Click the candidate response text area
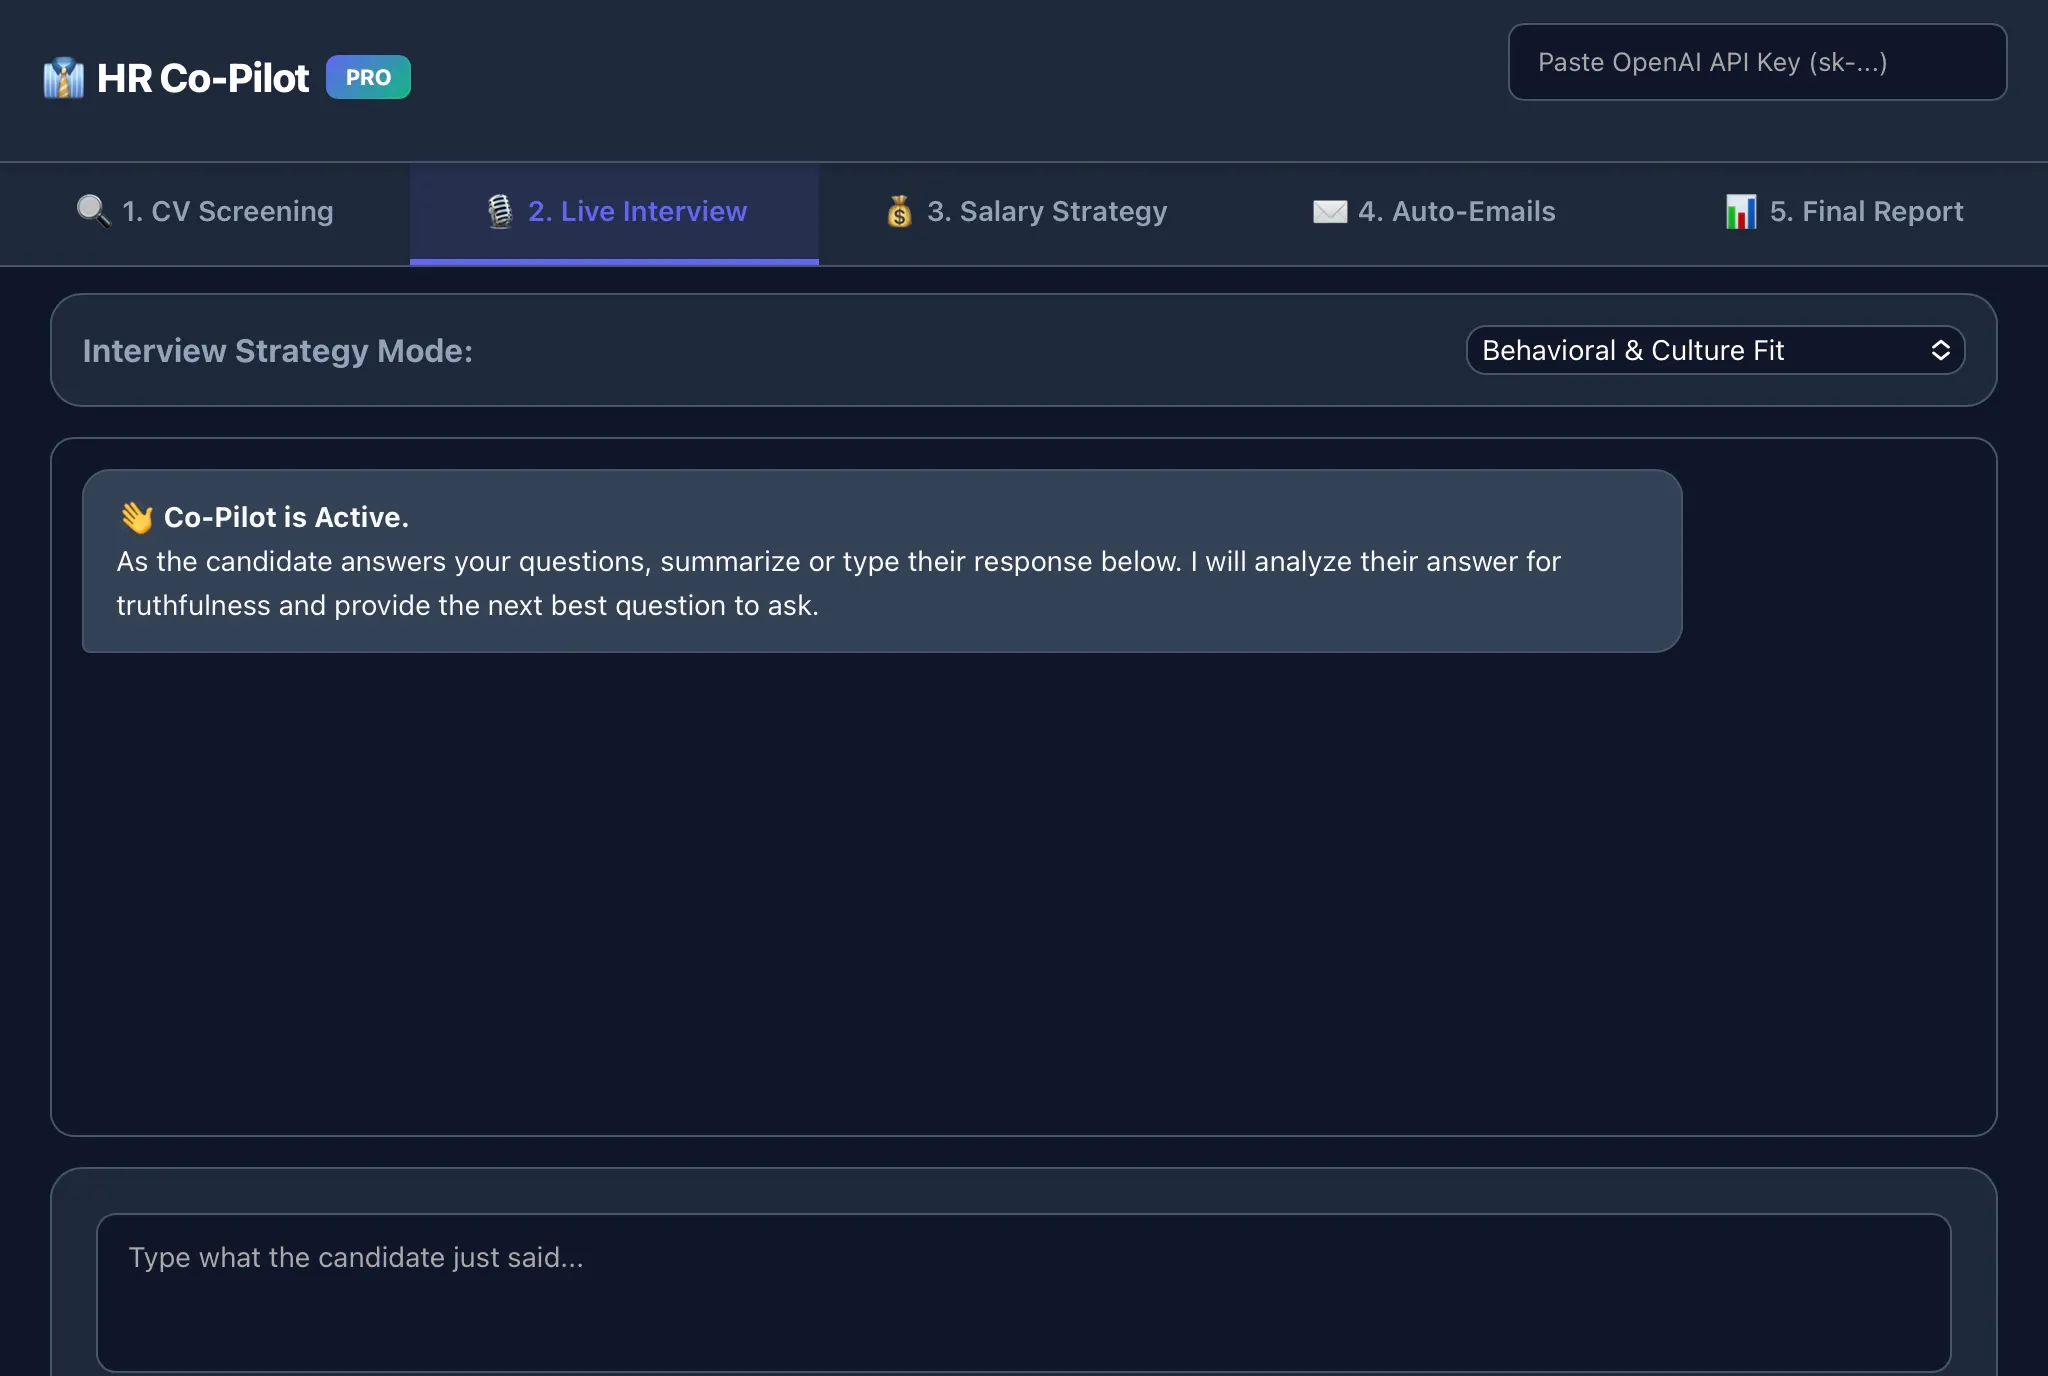The image size is (2048, 1376). click(x=1023, y=1292)
